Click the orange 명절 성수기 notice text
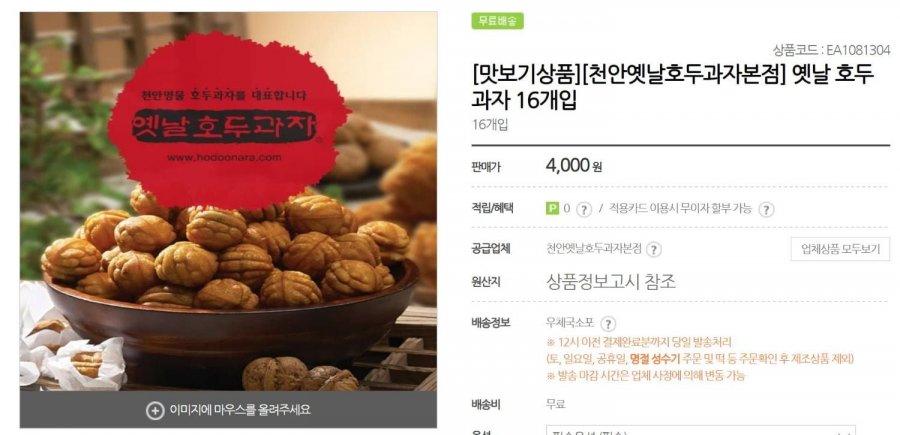Screen dimensions: 900x435 [x=655, y=359]
